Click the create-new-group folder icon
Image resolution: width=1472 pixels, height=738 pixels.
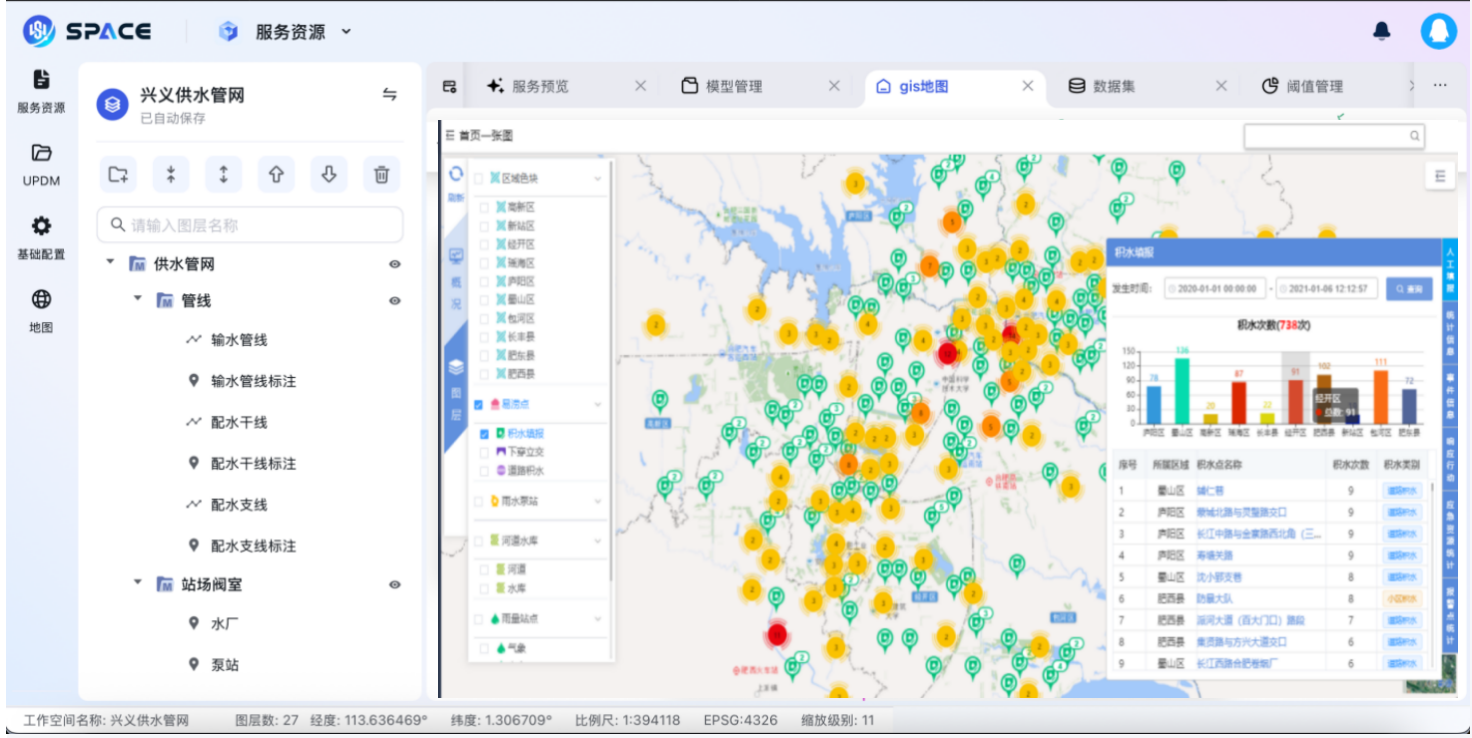click(119, 174)
